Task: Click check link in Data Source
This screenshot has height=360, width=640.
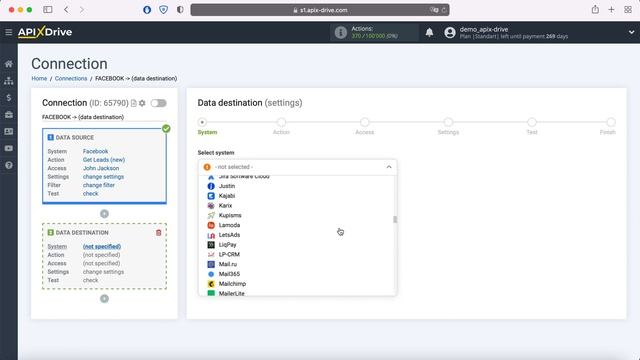Action: tap(91, 194)
